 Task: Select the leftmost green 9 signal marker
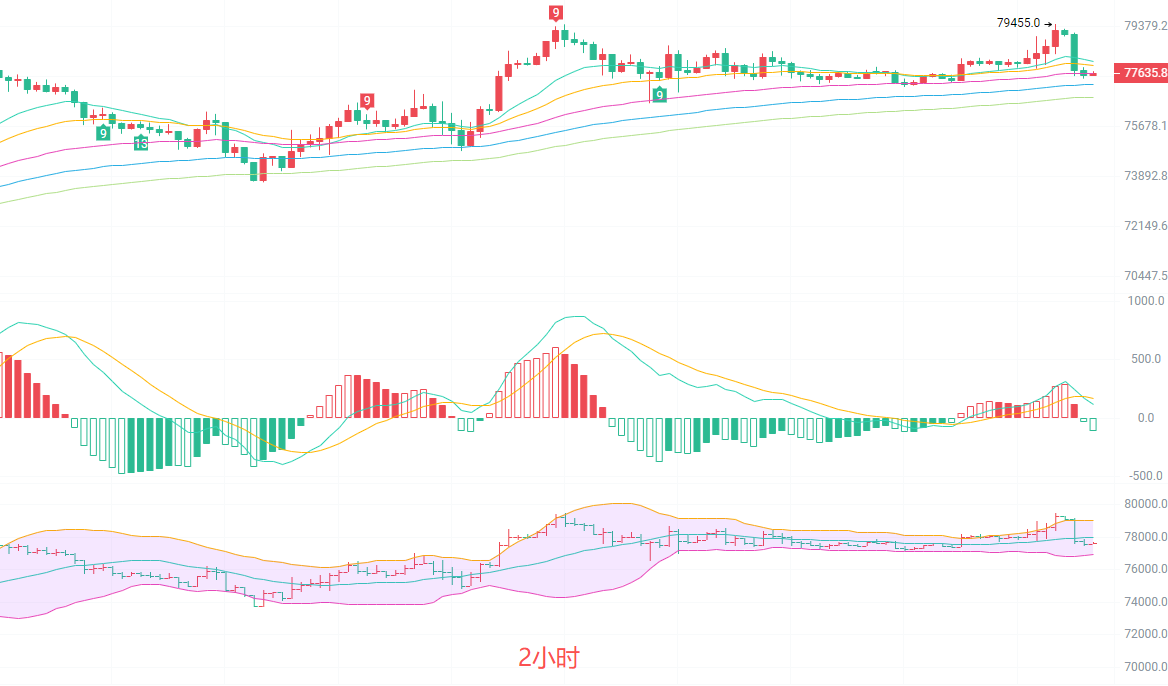click(103, 133)
